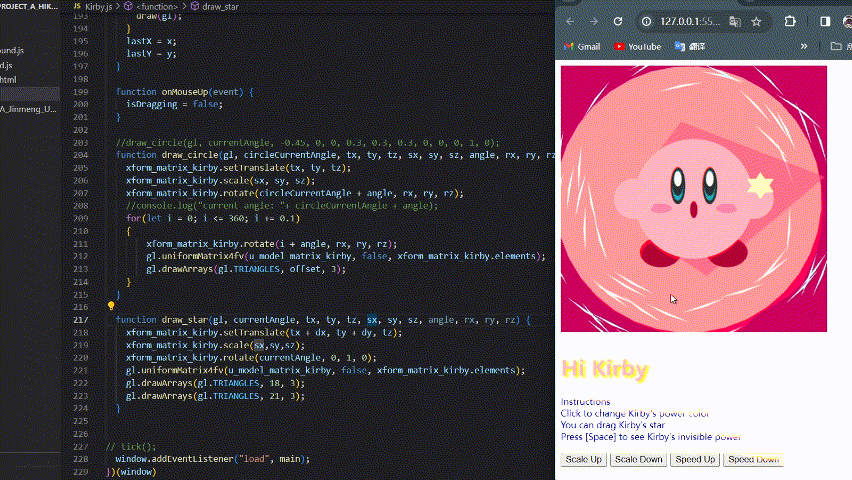Click highlighted 'sx' parameter on line 217
The width and height of the screenshot is (852, 480).
click(372, 320)
